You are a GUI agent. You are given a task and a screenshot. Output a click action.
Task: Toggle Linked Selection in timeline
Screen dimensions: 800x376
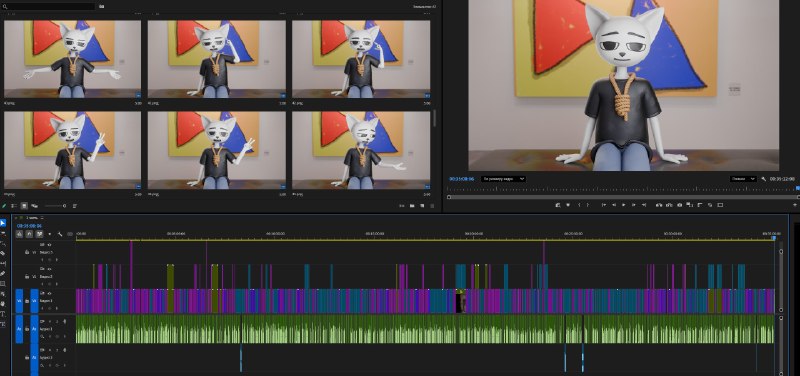coord(39,234)
